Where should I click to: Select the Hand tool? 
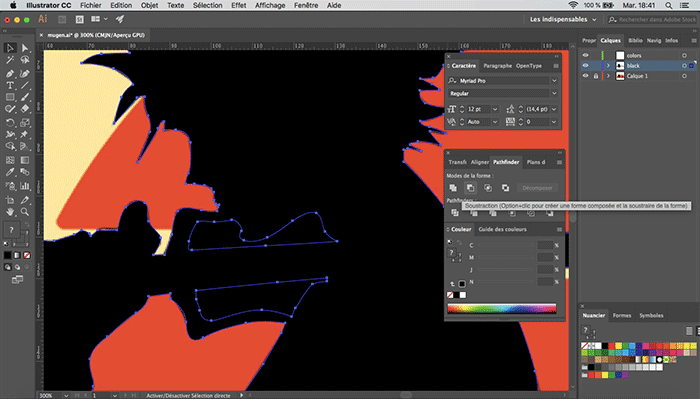tap(10, 212)
